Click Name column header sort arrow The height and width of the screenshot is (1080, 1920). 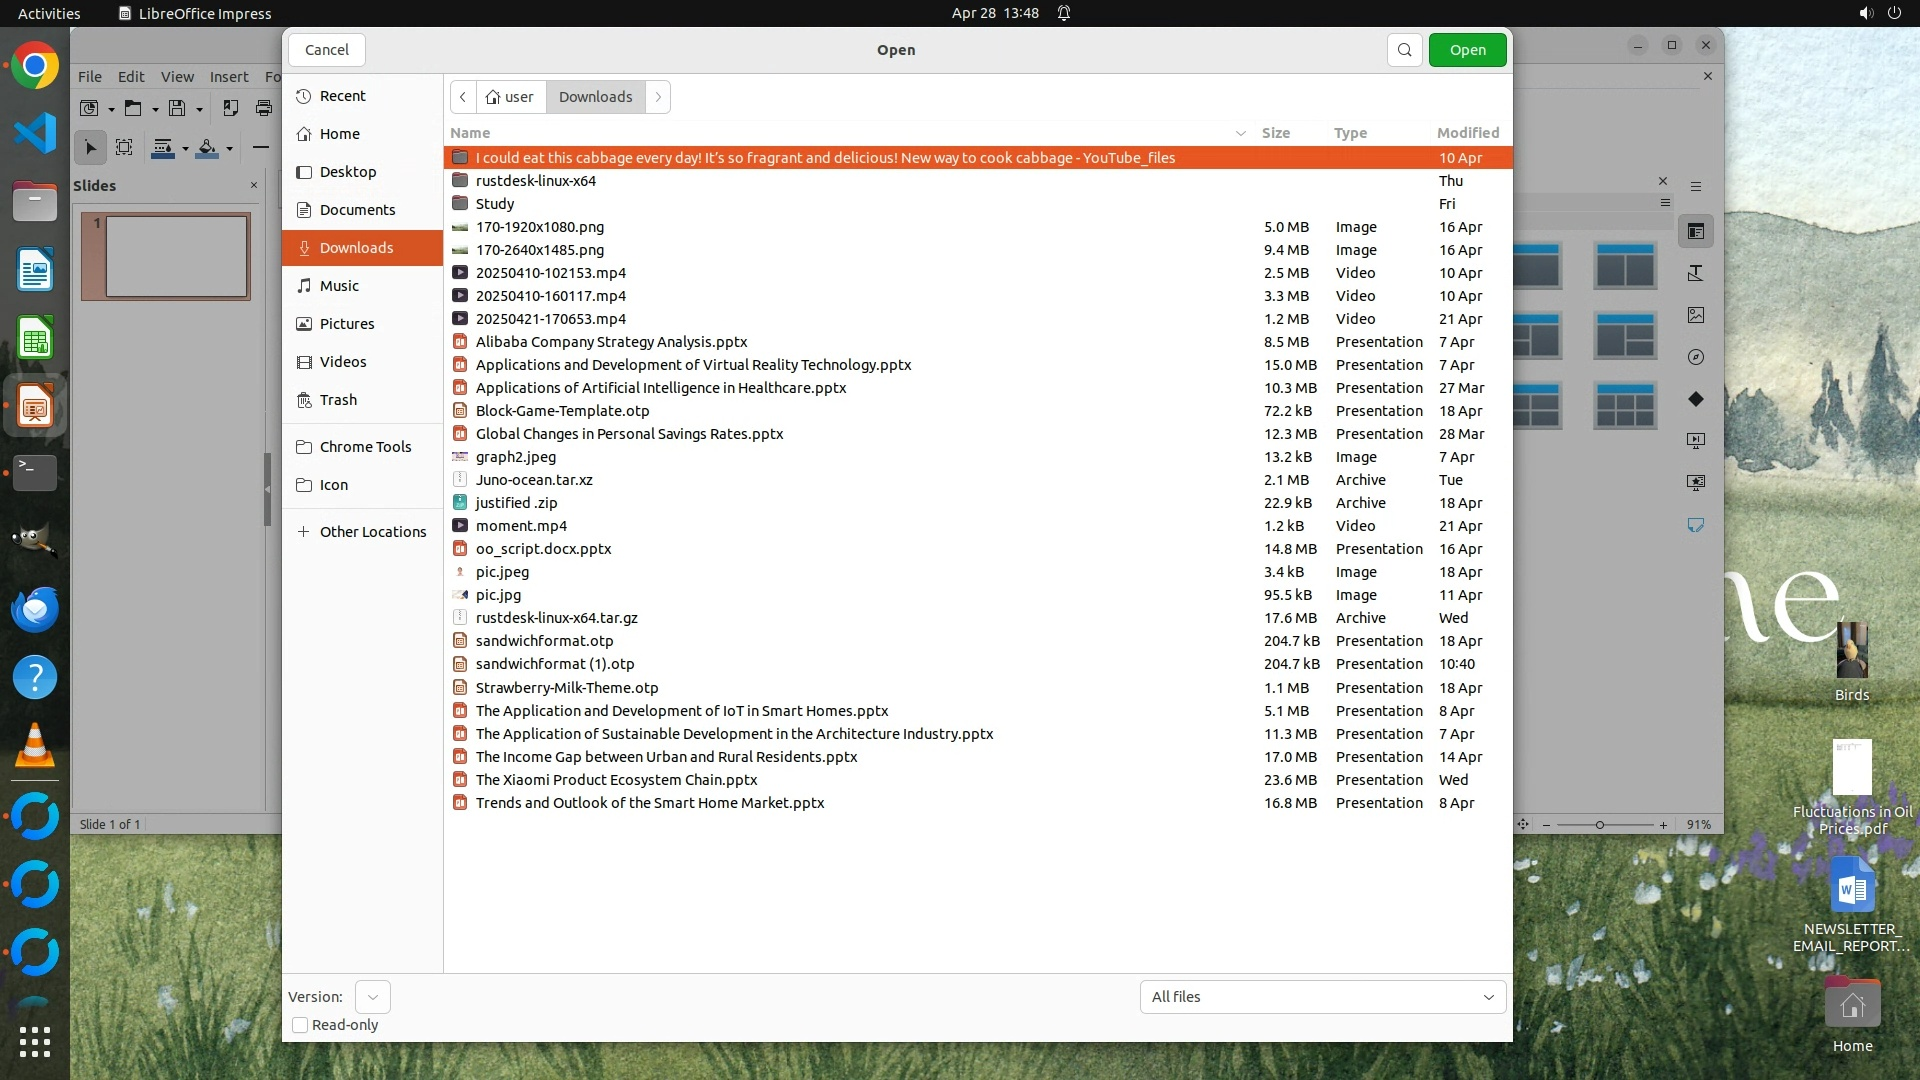pyautogui.click(x=1240, y=133)
